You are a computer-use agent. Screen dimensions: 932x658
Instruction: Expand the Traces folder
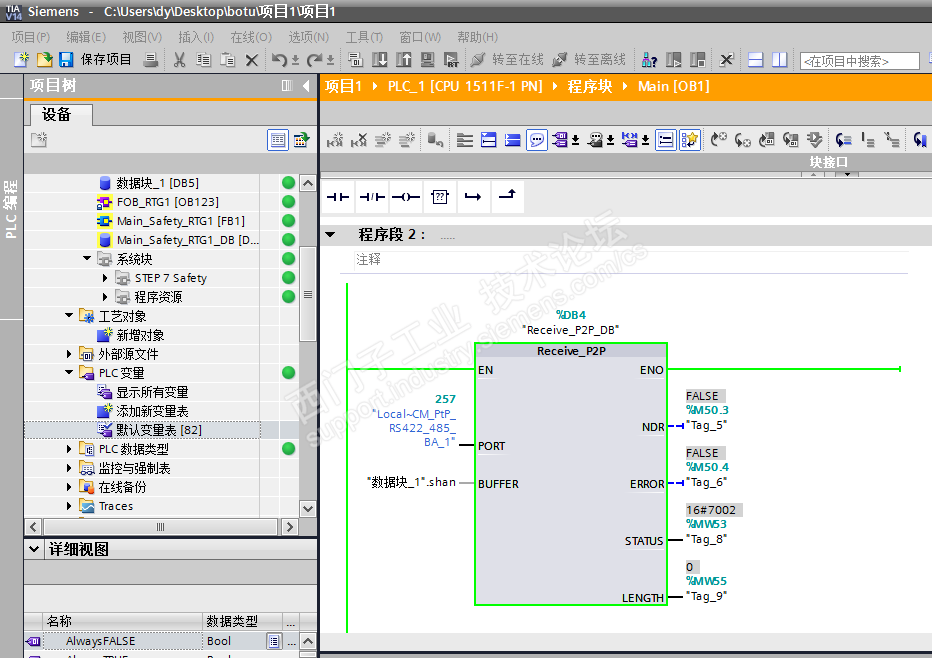tap(69, 506)
